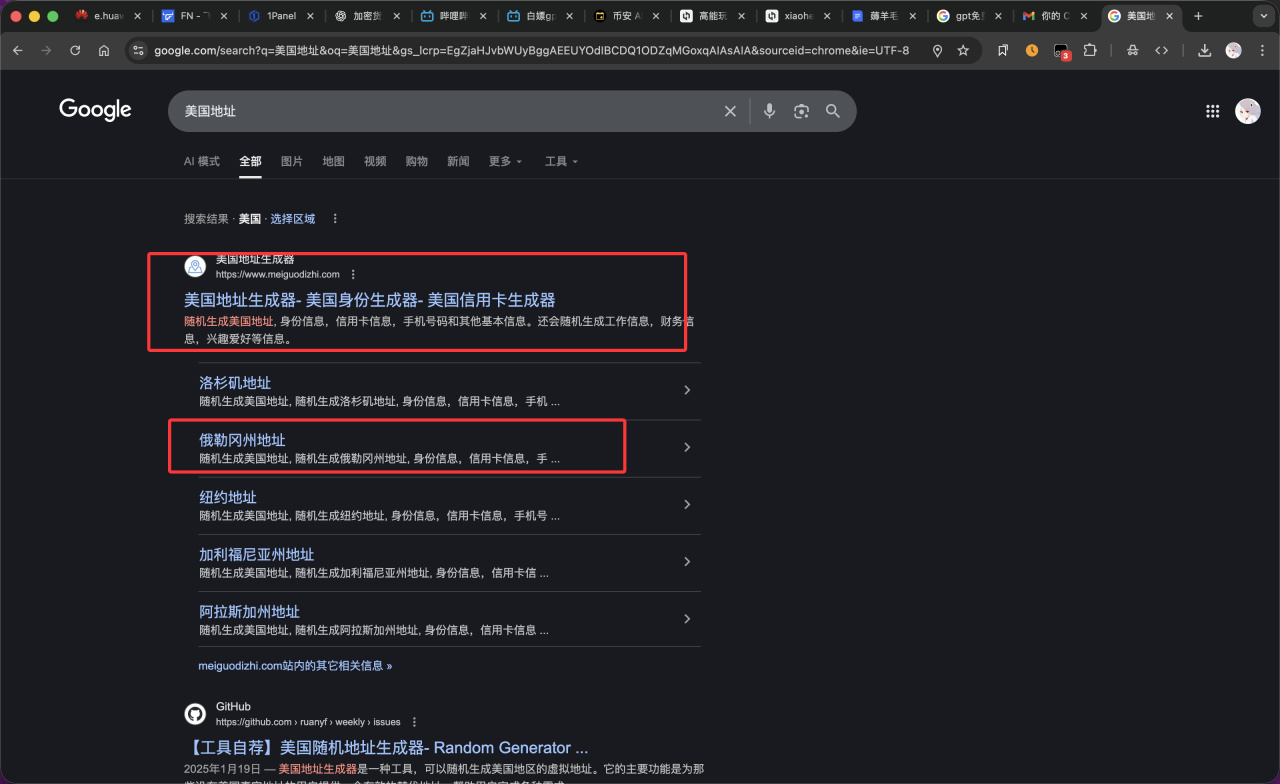Click the 选择区域 link
The width and height of the screenshot is (1280, 784).
[x=292, y=218]
